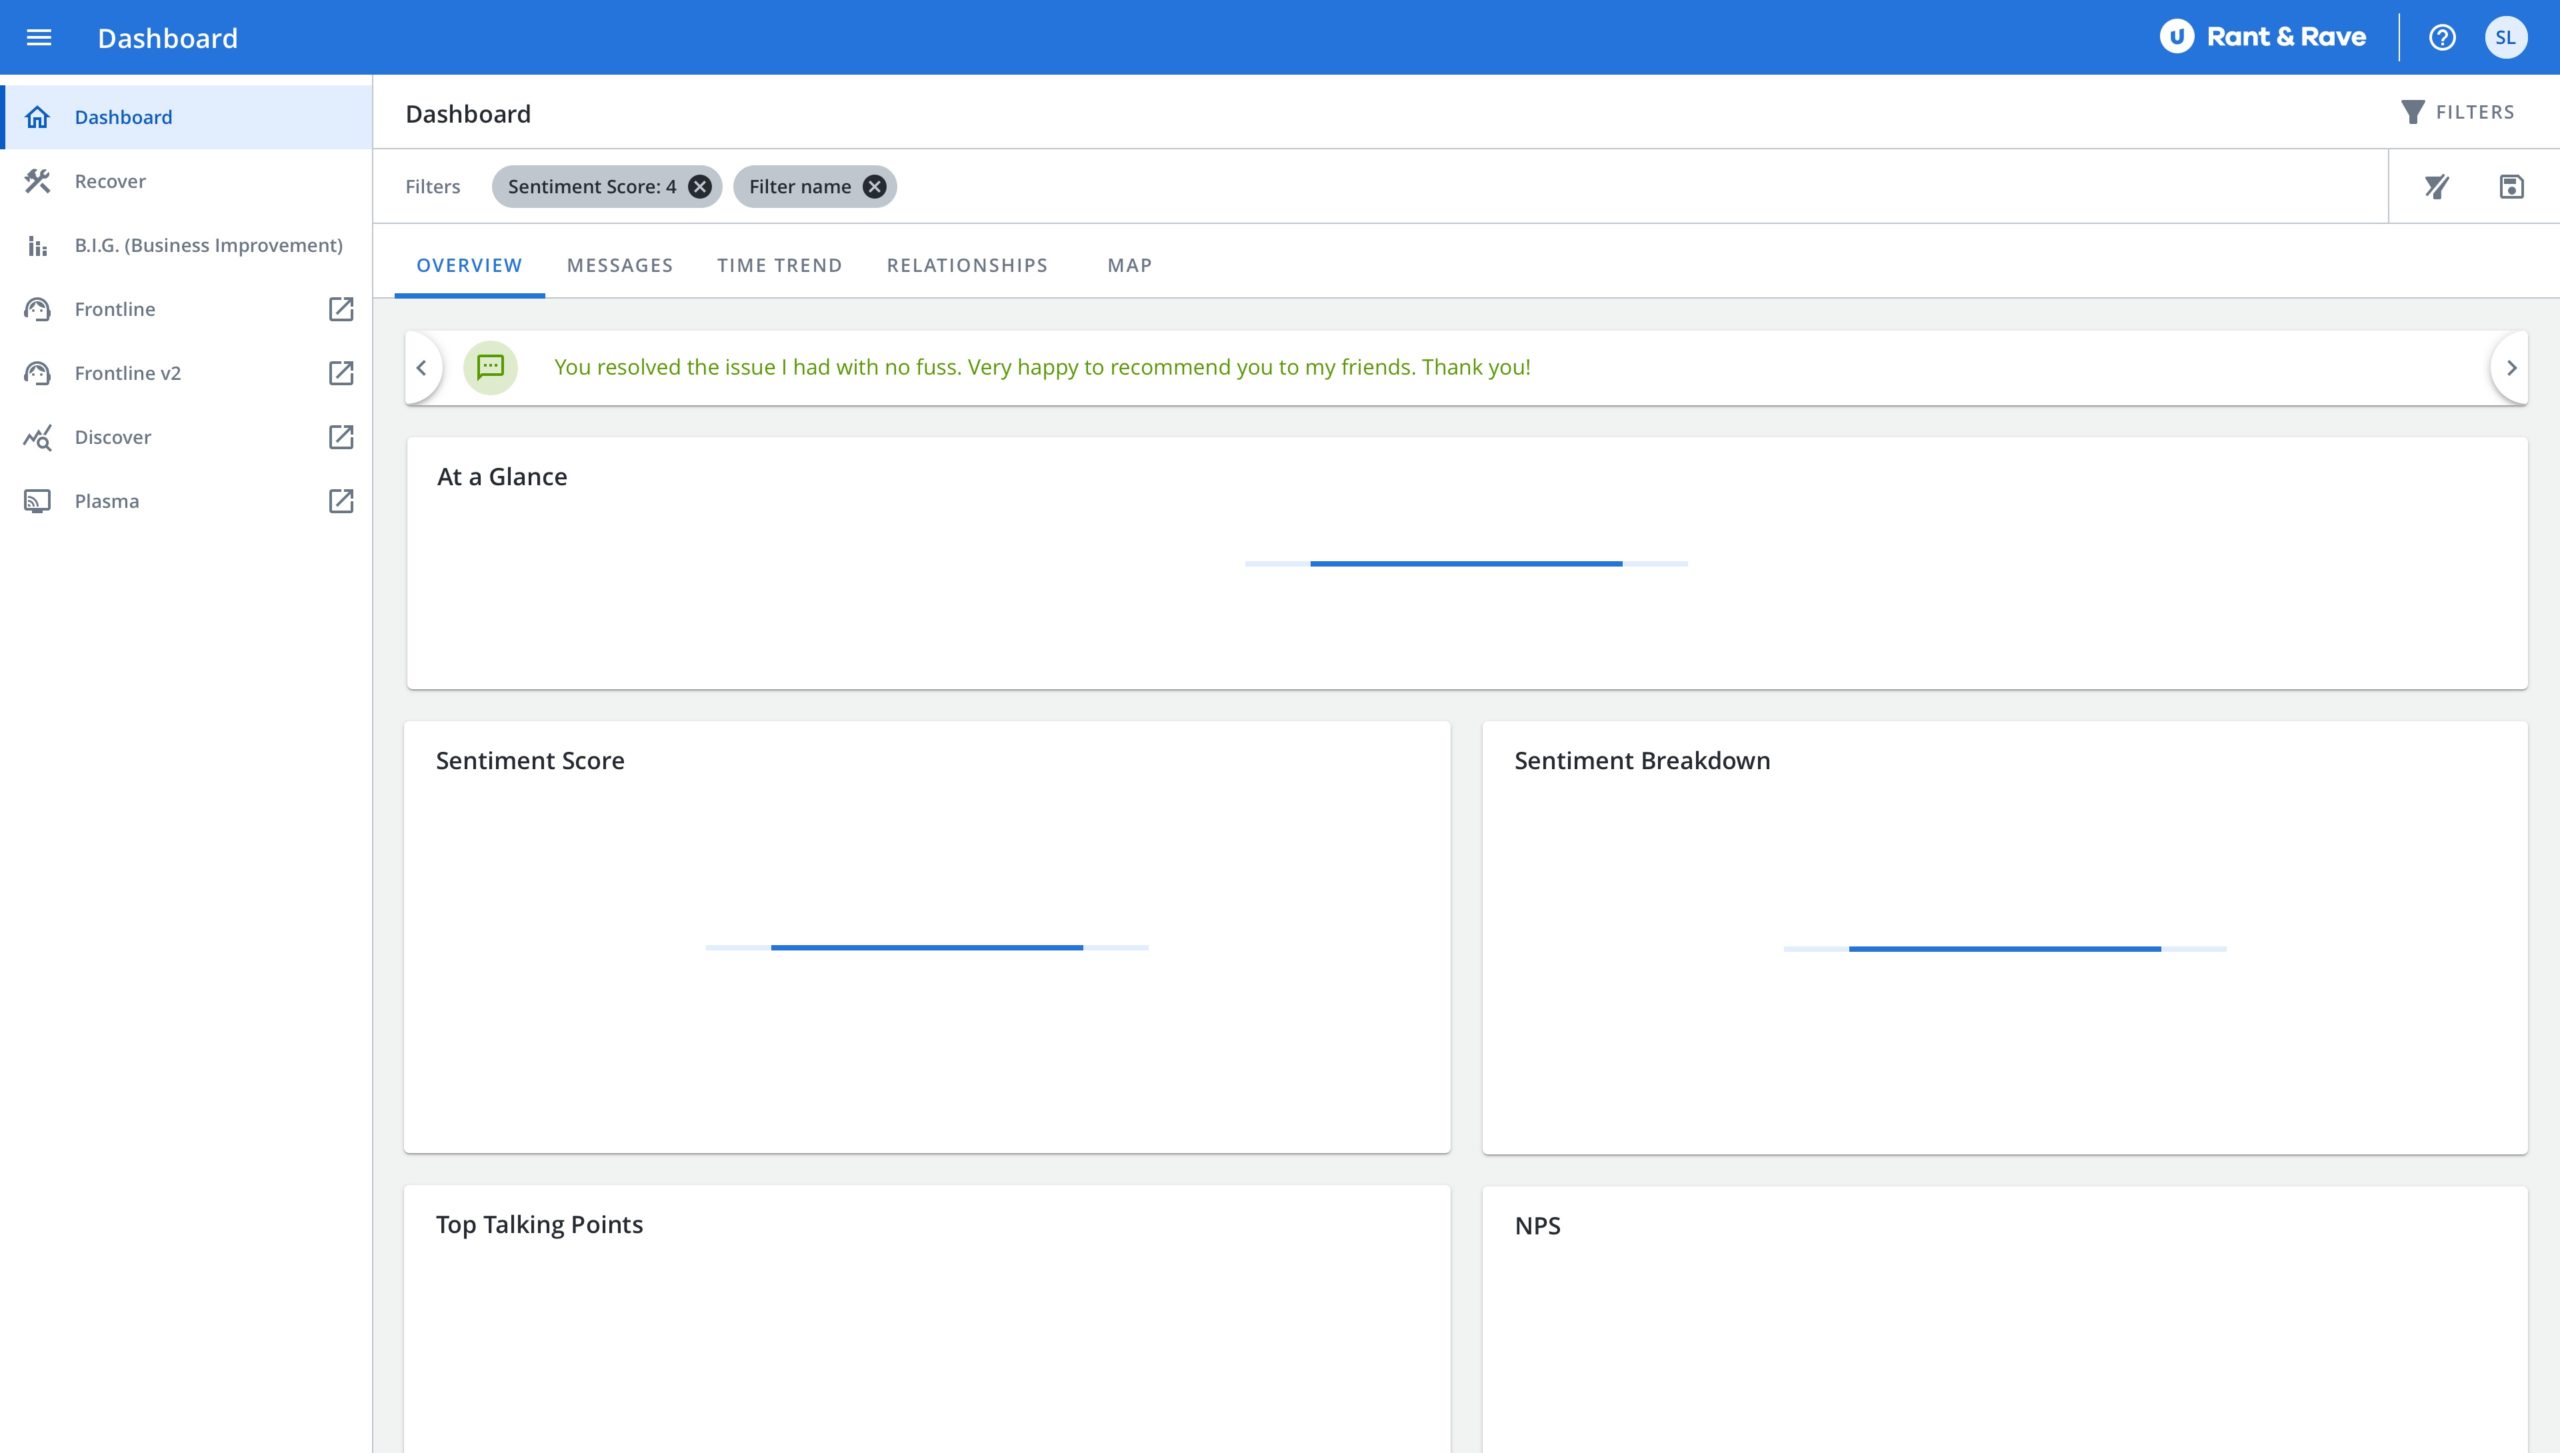Image resolution: width=2560 pixels, height=1453 pixels.
Task: Open the SL user avatar menu
Action: (x=2505, y=38)
